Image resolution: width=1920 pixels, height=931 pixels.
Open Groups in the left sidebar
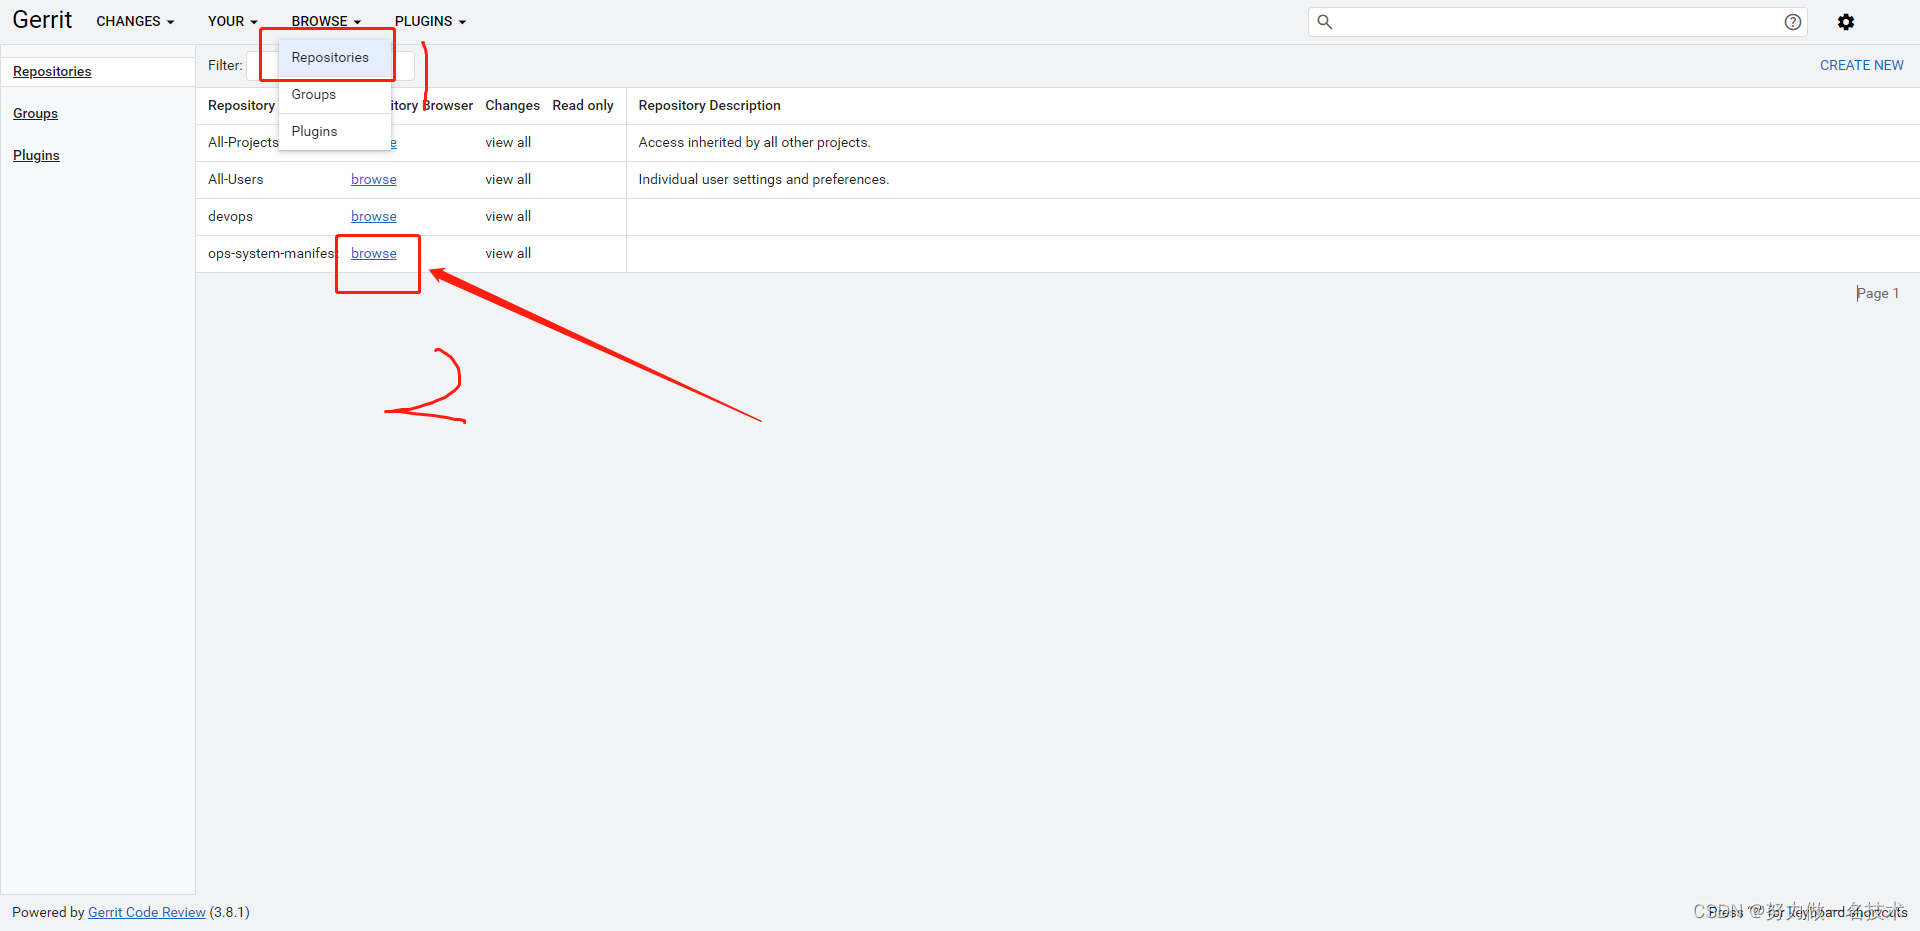tap(35, 113)
